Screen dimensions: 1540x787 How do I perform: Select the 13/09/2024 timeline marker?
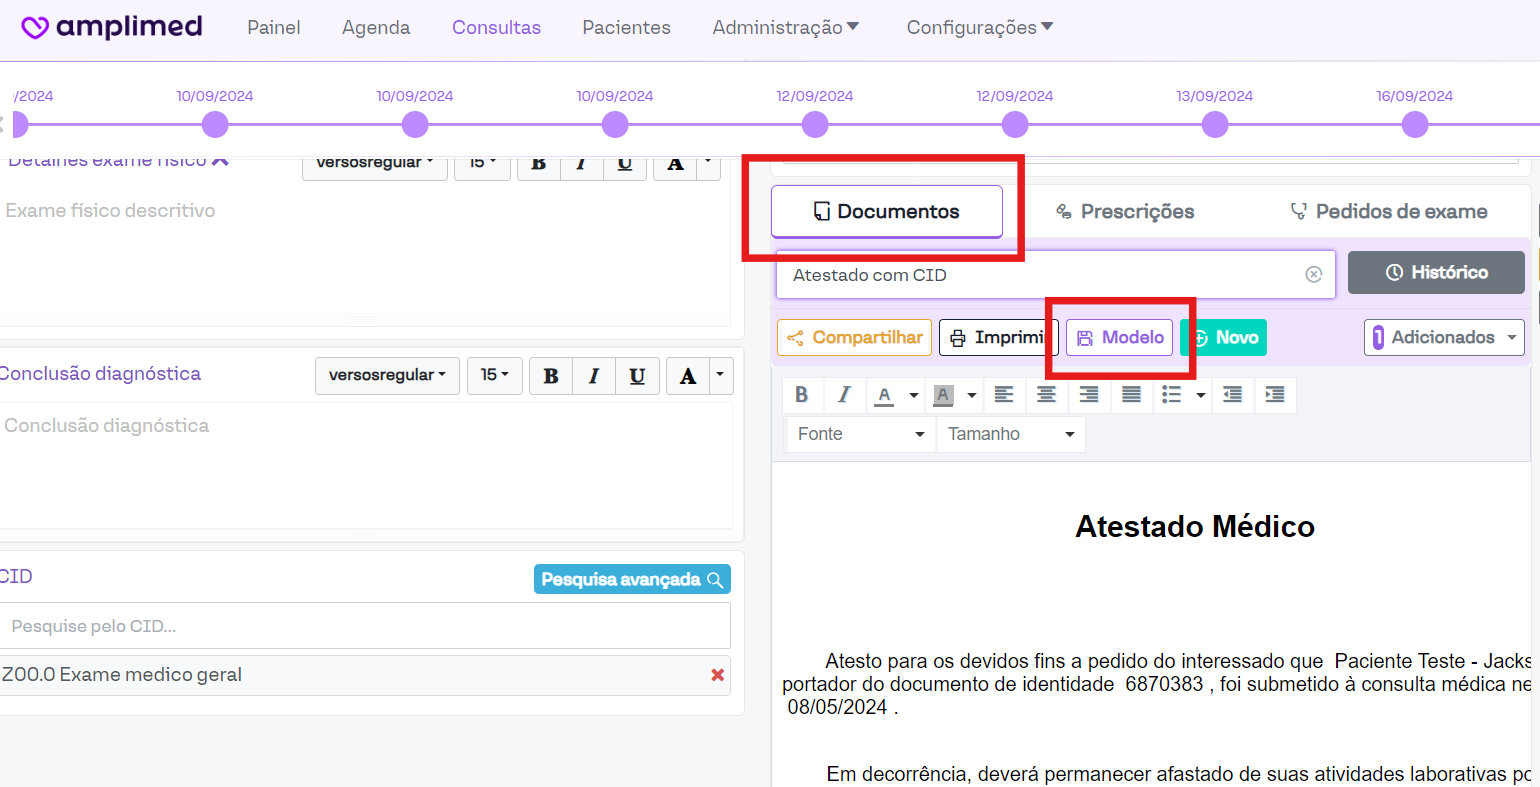(1215, 125)
